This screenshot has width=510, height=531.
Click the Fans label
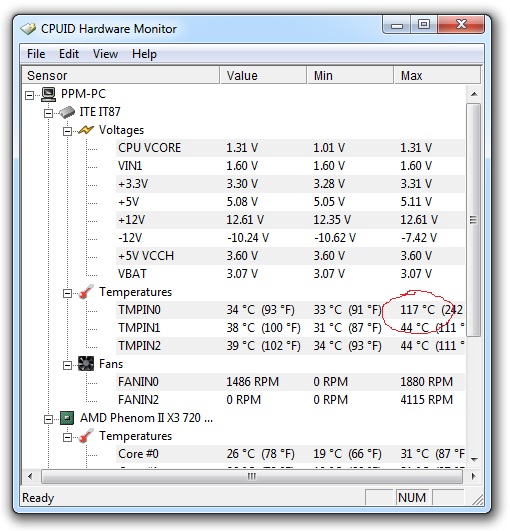tap(111, 364)
